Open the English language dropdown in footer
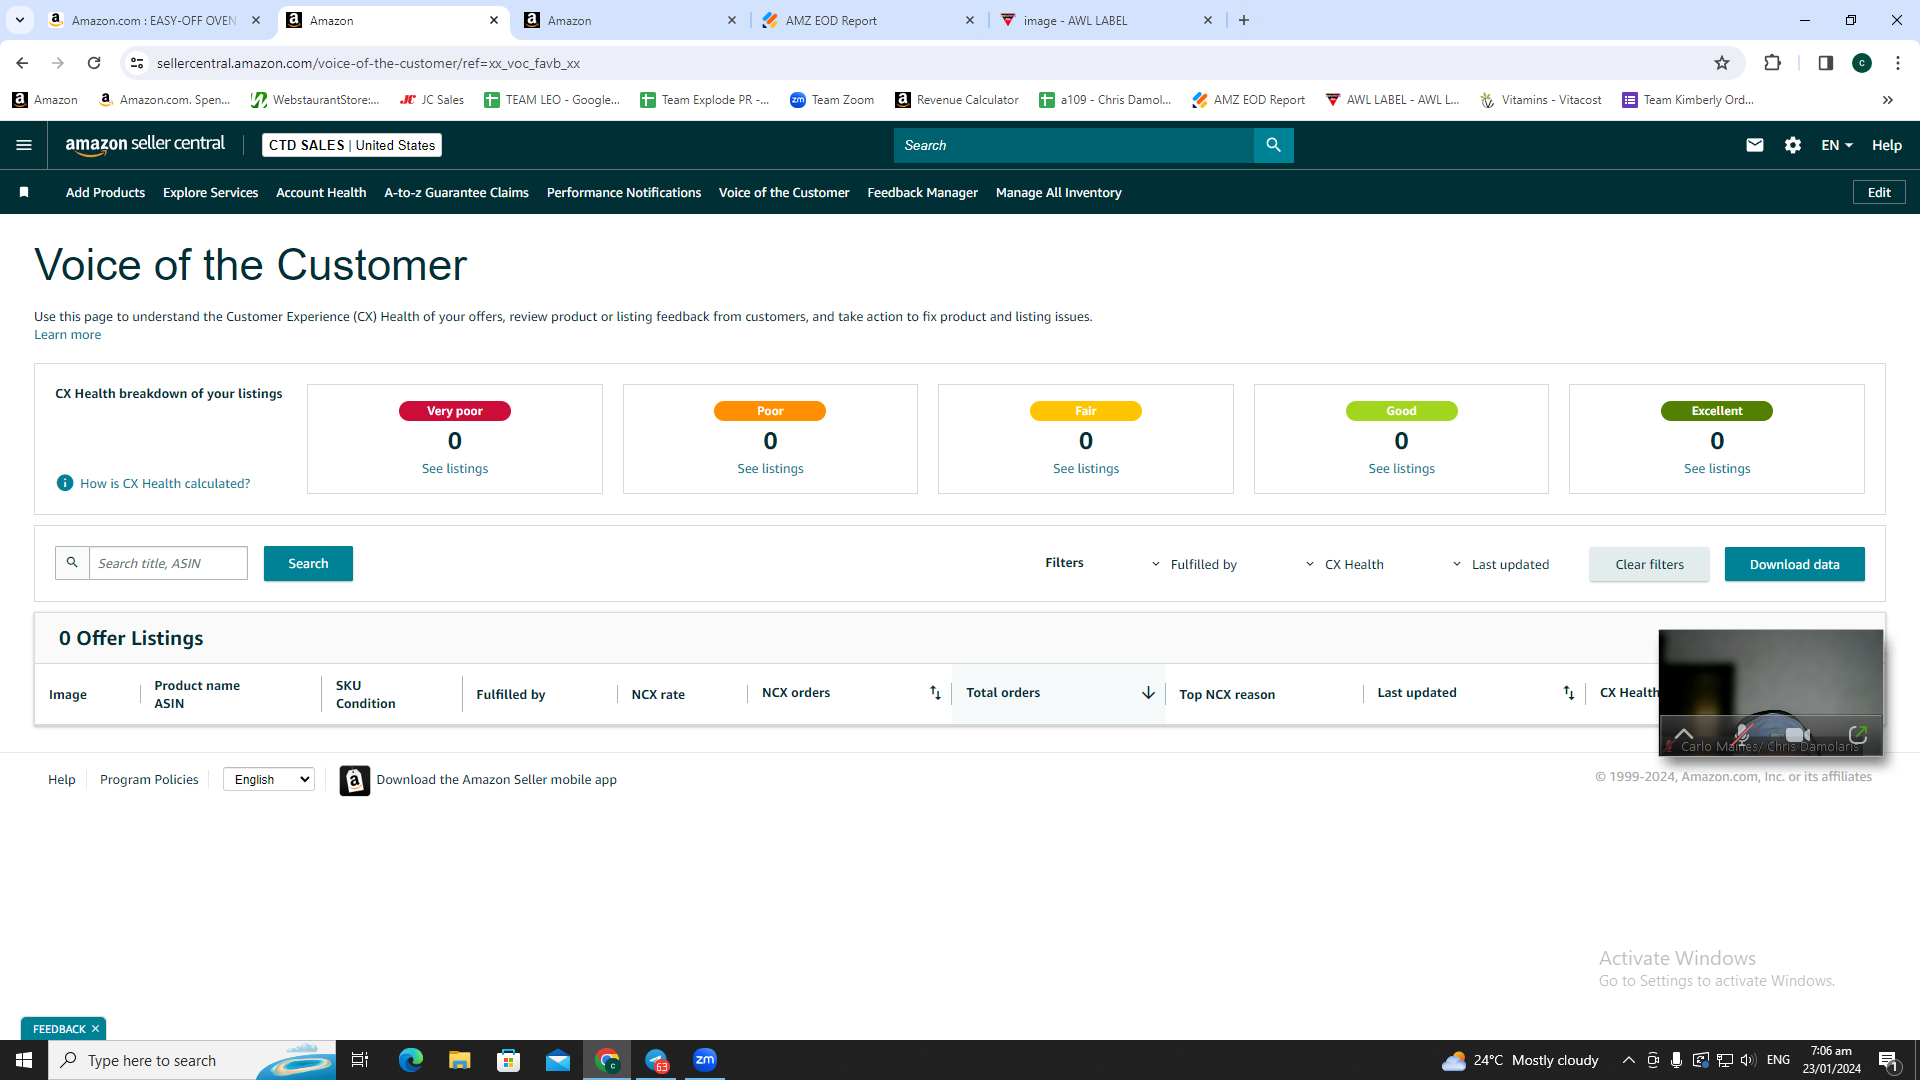The height and width of the screenshot is (1080, 1920). (x=269, y=779)
